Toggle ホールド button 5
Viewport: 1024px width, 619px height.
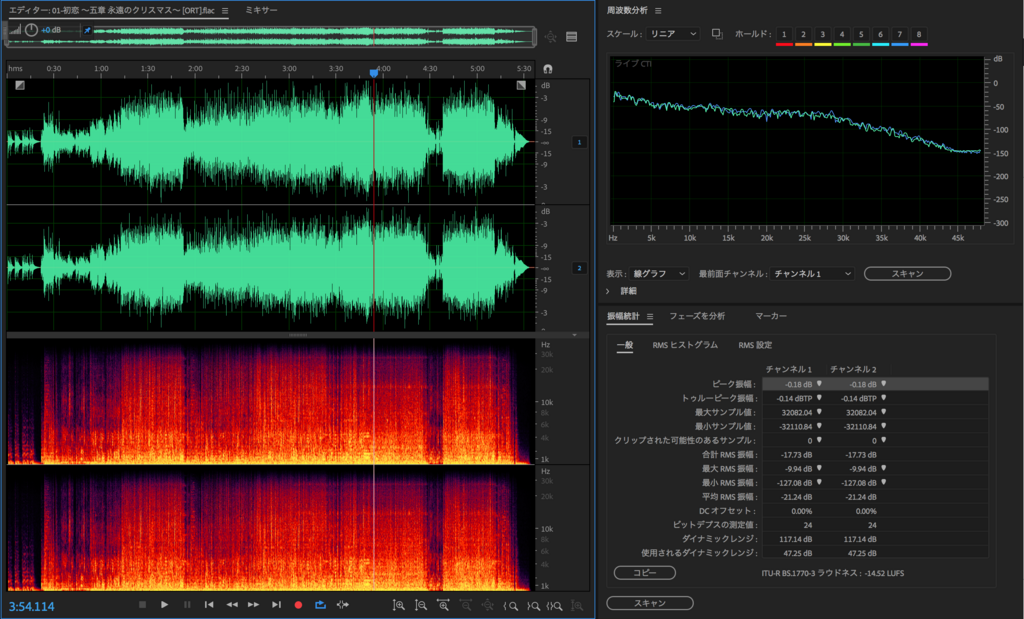[861, 35]
